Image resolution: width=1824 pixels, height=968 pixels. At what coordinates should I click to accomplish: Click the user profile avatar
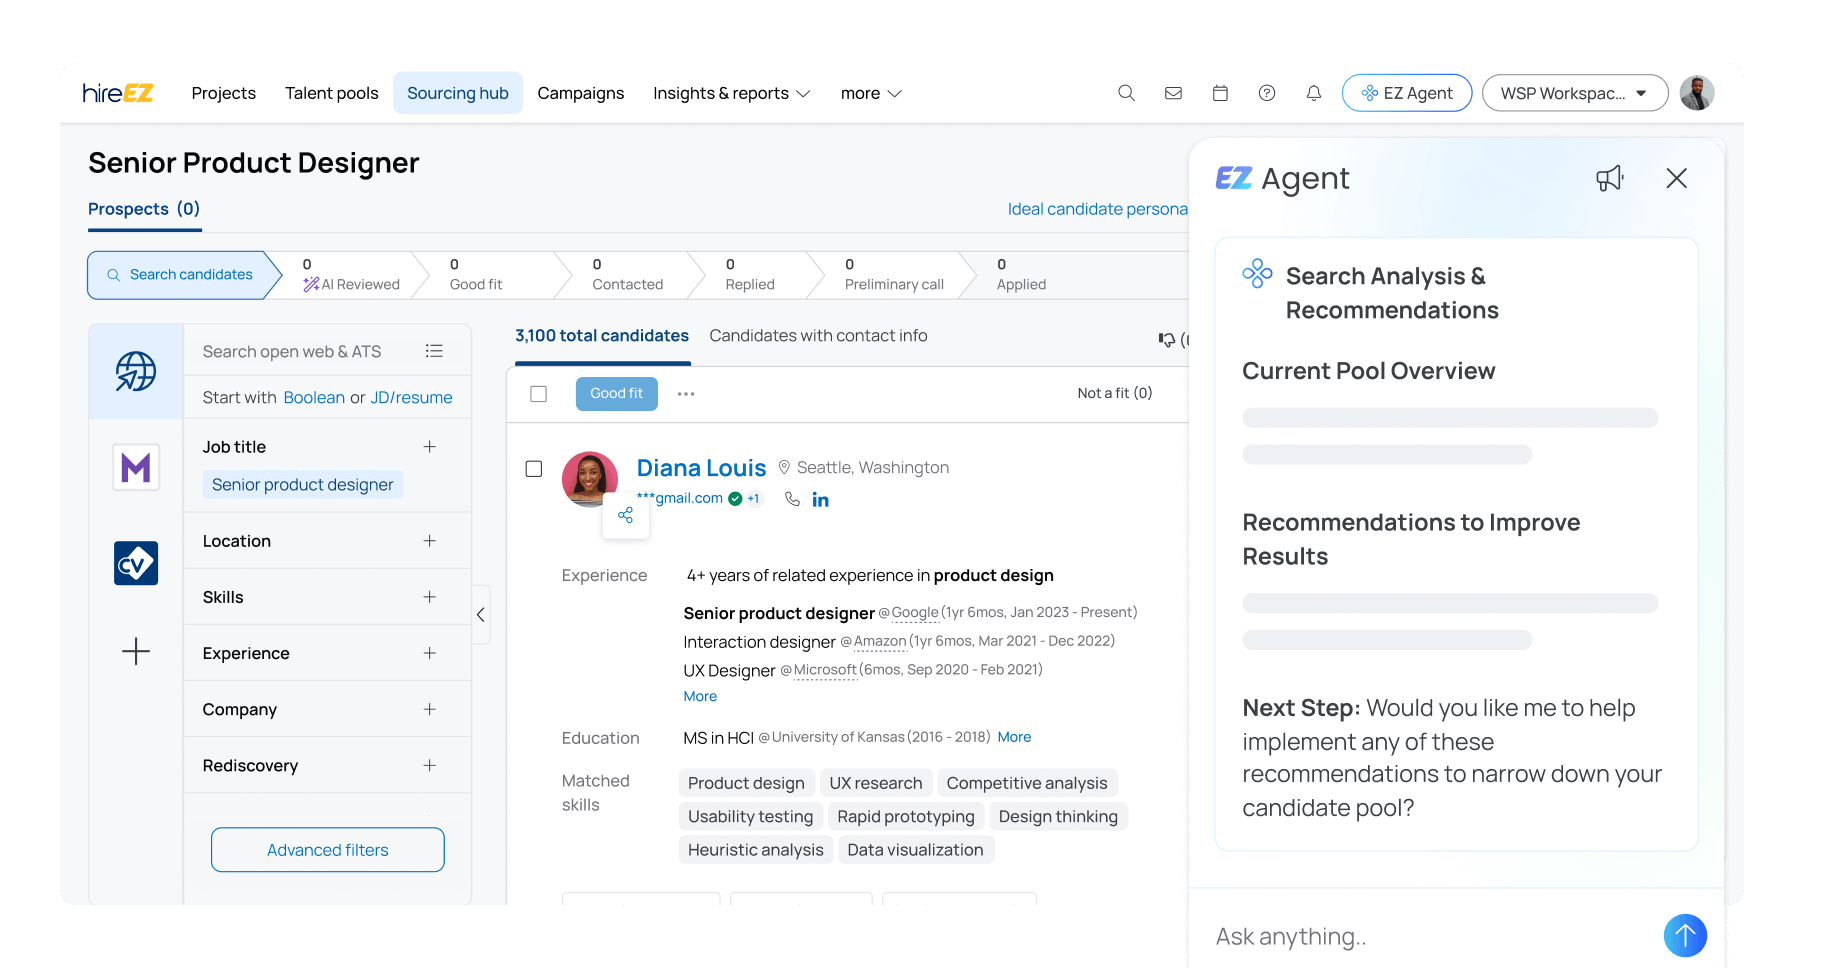(1697, 93)
